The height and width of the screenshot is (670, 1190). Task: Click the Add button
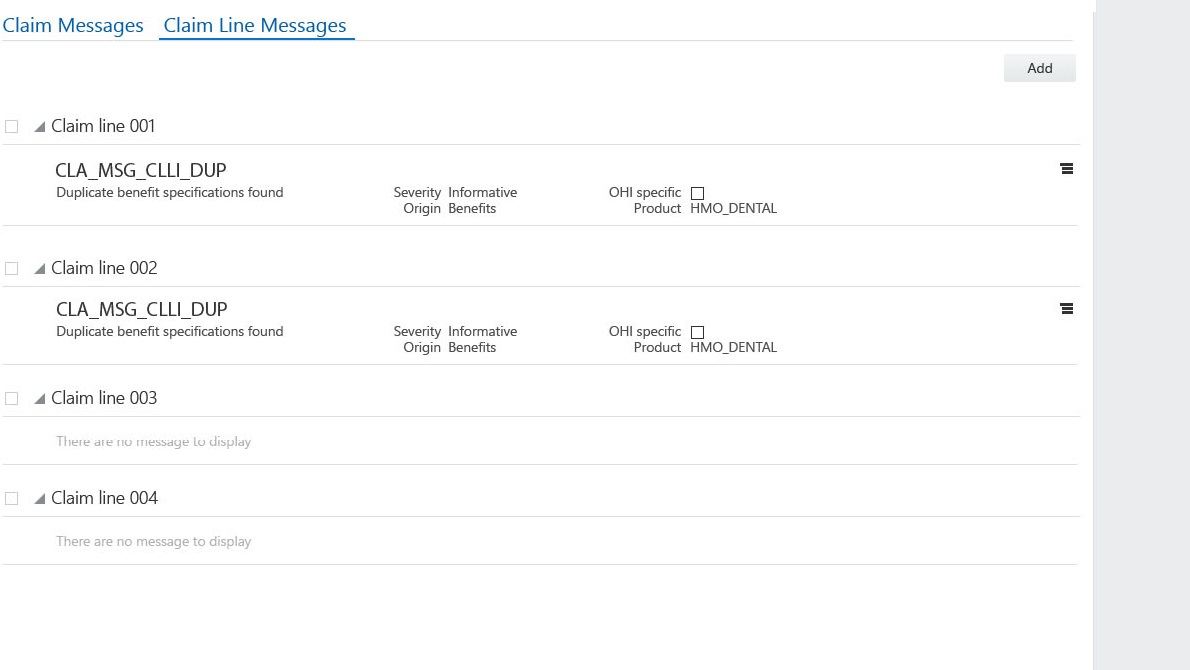point(1039,68)
